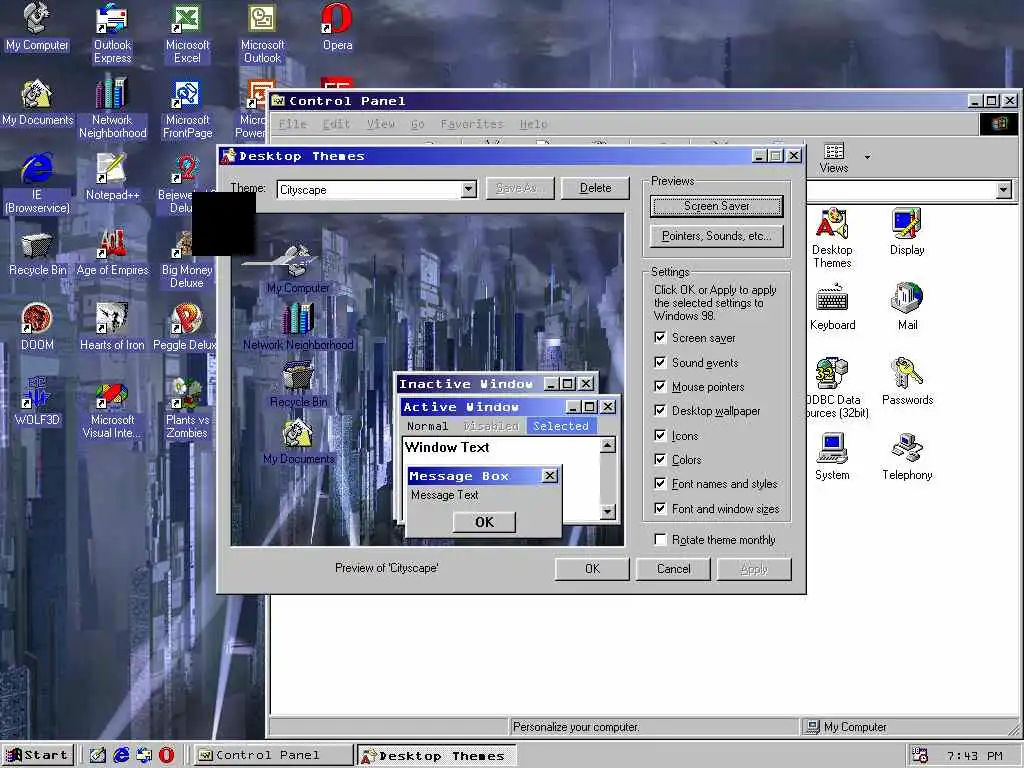Open the Start menu
The width and height of the screenshot is (1024, 768).
coord(38,755)
